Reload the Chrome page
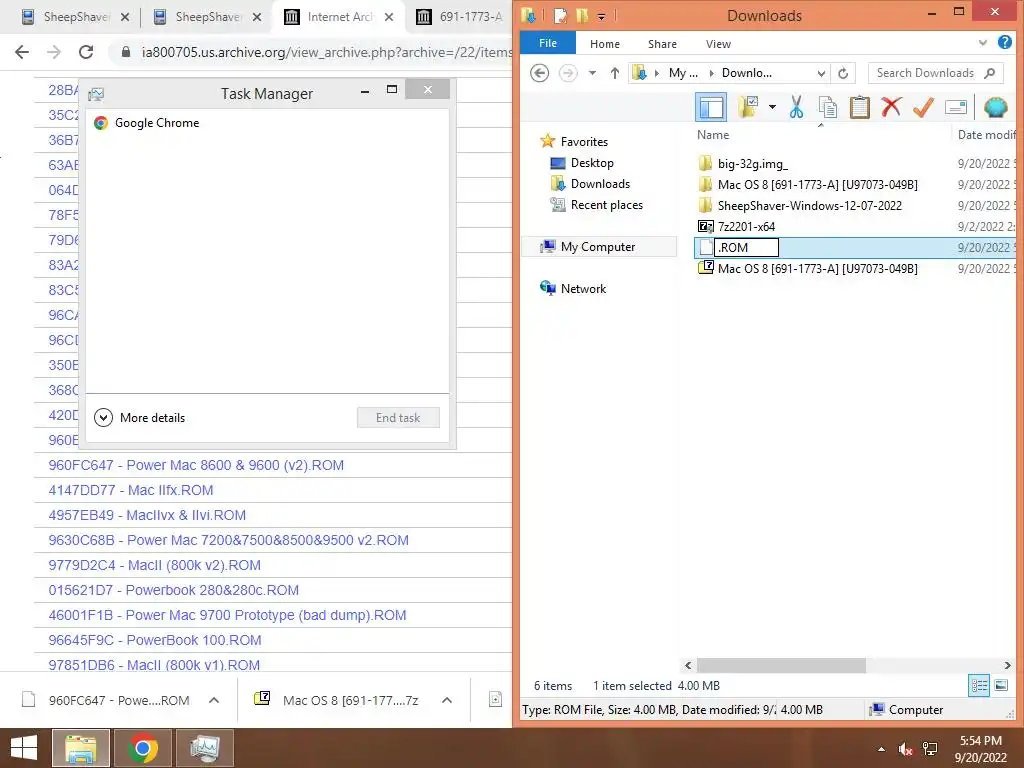This screenshot has width=1024, height=768. [86, 52]
